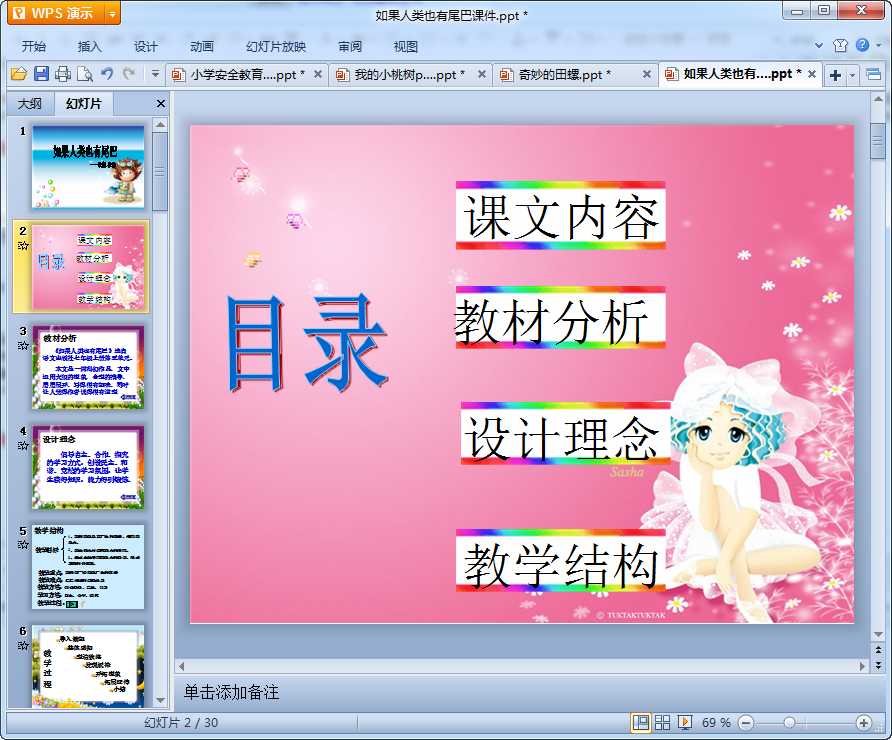
Task: Click animation star icon beside slide 5
Action: coord(23,545)
